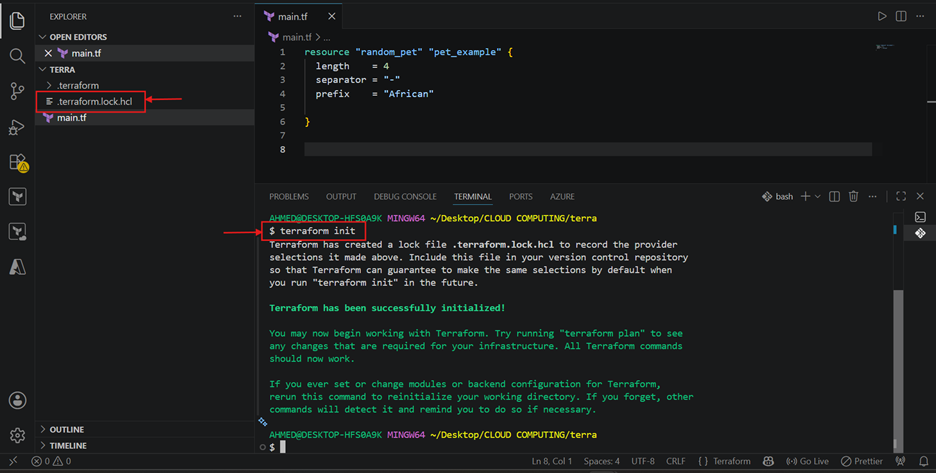Click the terminal vertical scrollbar

coord(898,367)
